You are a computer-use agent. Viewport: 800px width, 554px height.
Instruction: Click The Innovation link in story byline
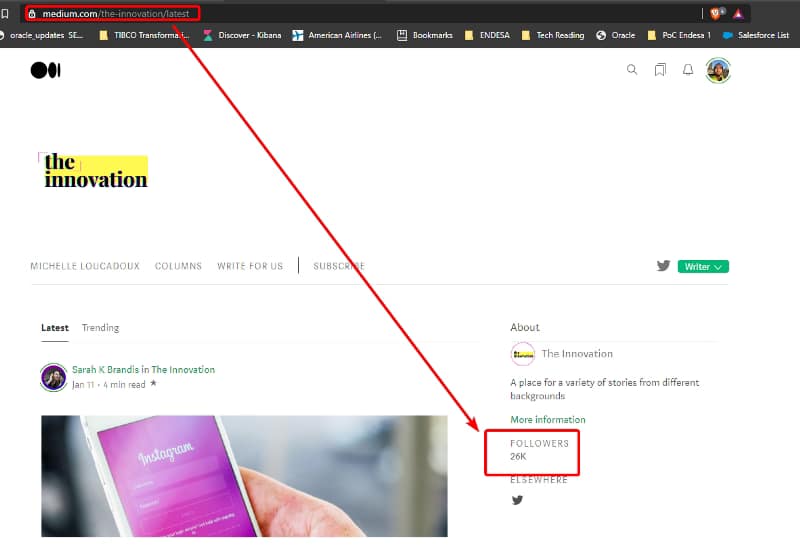tap(183, 369)
